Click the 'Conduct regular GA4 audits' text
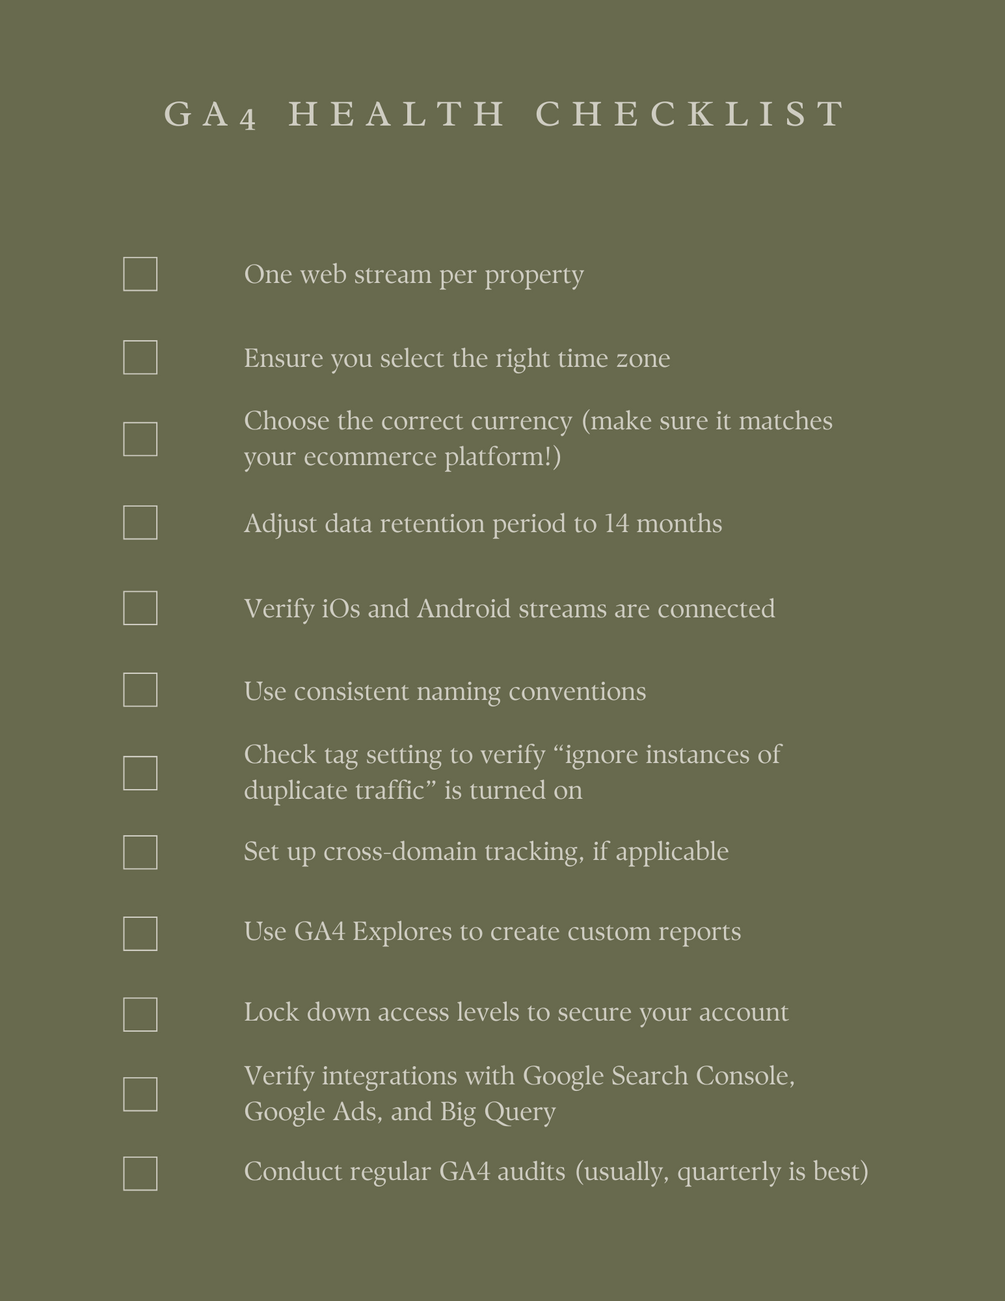The image size is (1005, 1301). click(555, 1172)
